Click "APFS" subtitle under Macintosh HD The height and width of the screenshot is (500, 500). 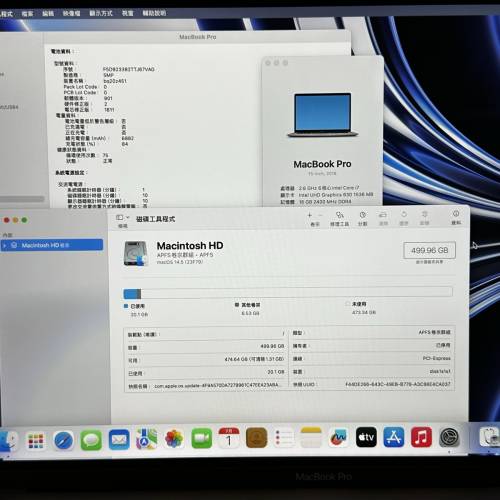[x=185, y=255]
